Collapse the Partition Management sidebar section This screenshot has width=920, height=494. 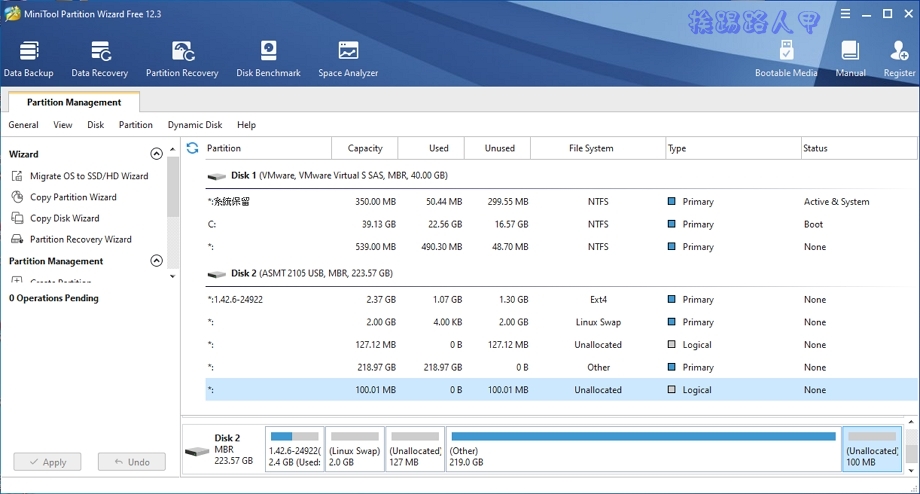[x=156, y=260]
